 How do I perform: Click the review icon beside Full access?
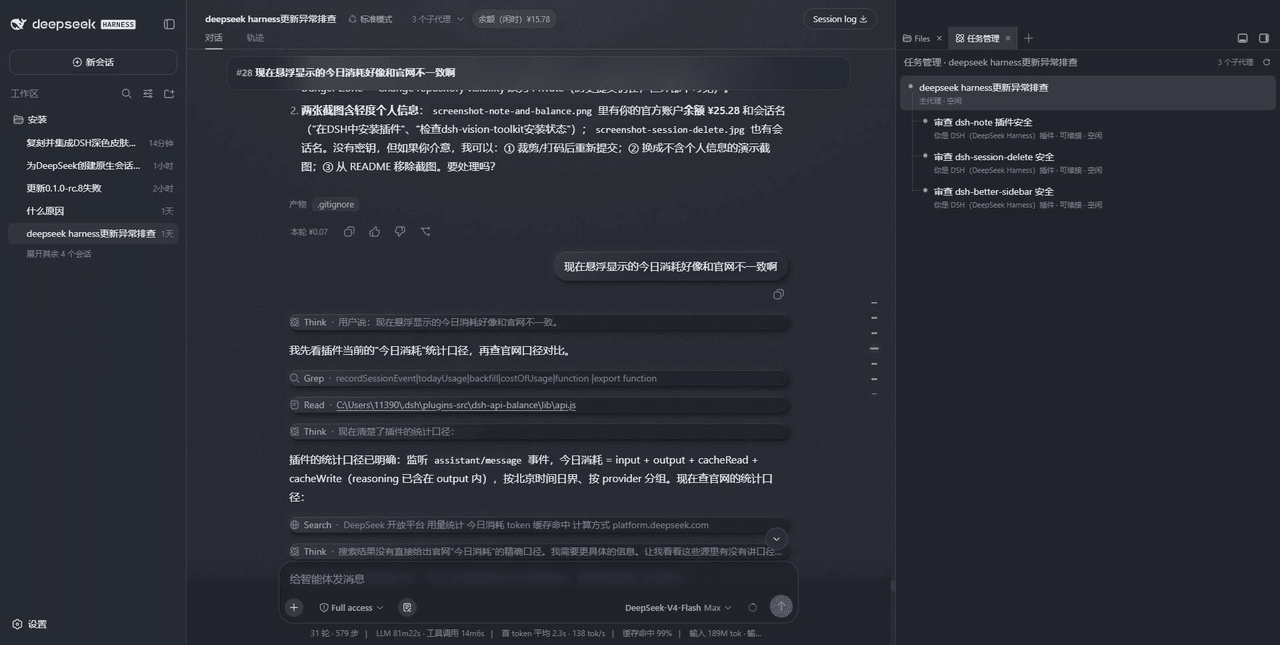[x=407, y=607]
